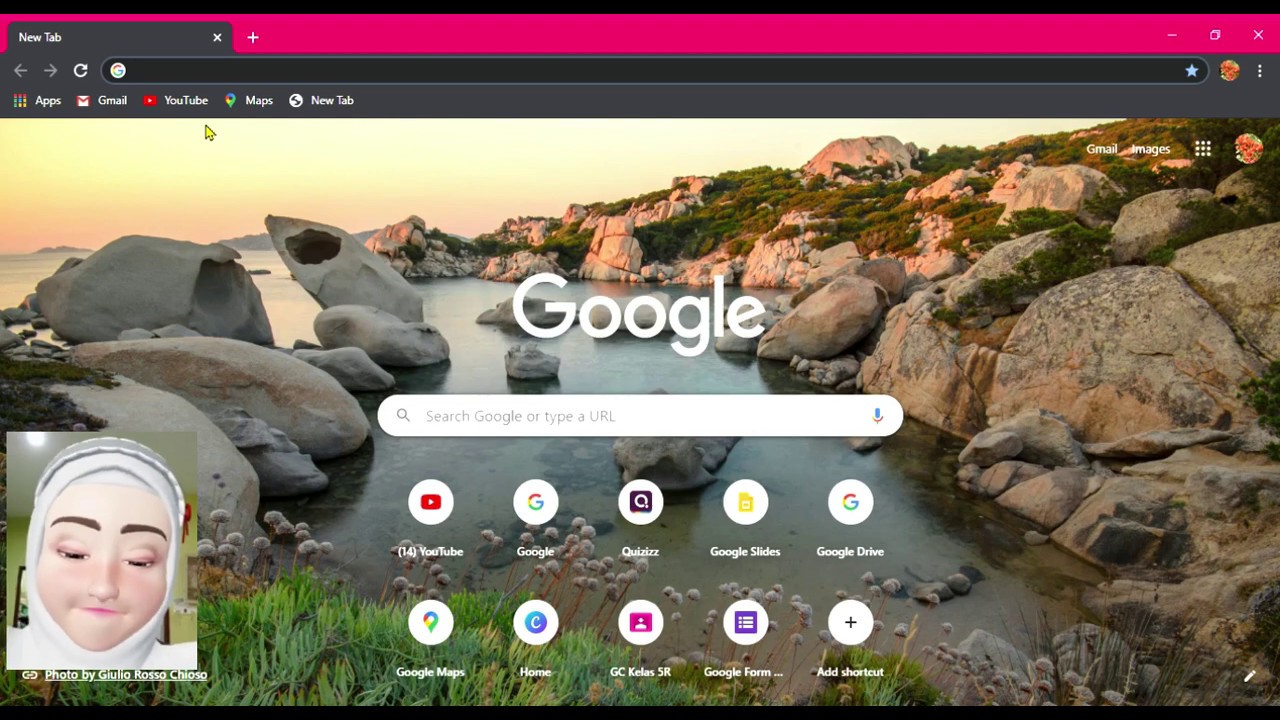The image size is (1280, 720).
Task: Start voice search with microphone icon
Action: pyautogui.click(x=877, y=416)
